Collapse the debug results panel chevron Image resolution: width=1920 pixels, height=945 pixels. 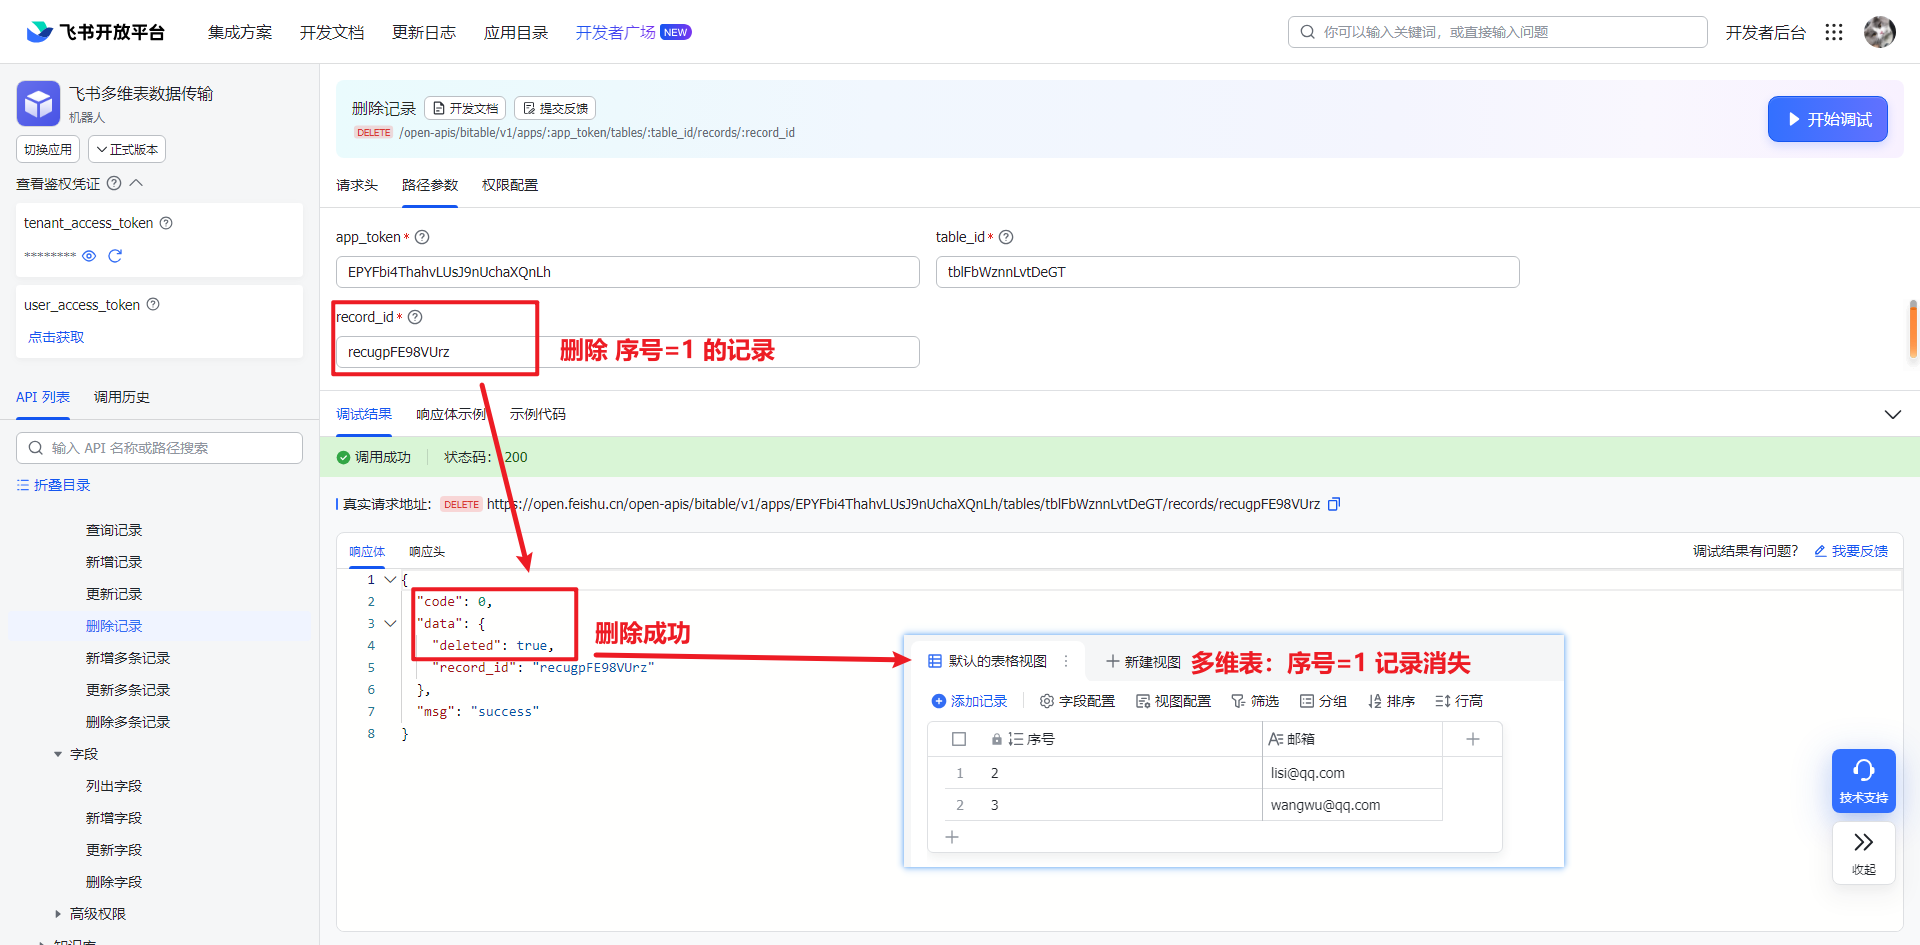click(x=1892, y=414)
